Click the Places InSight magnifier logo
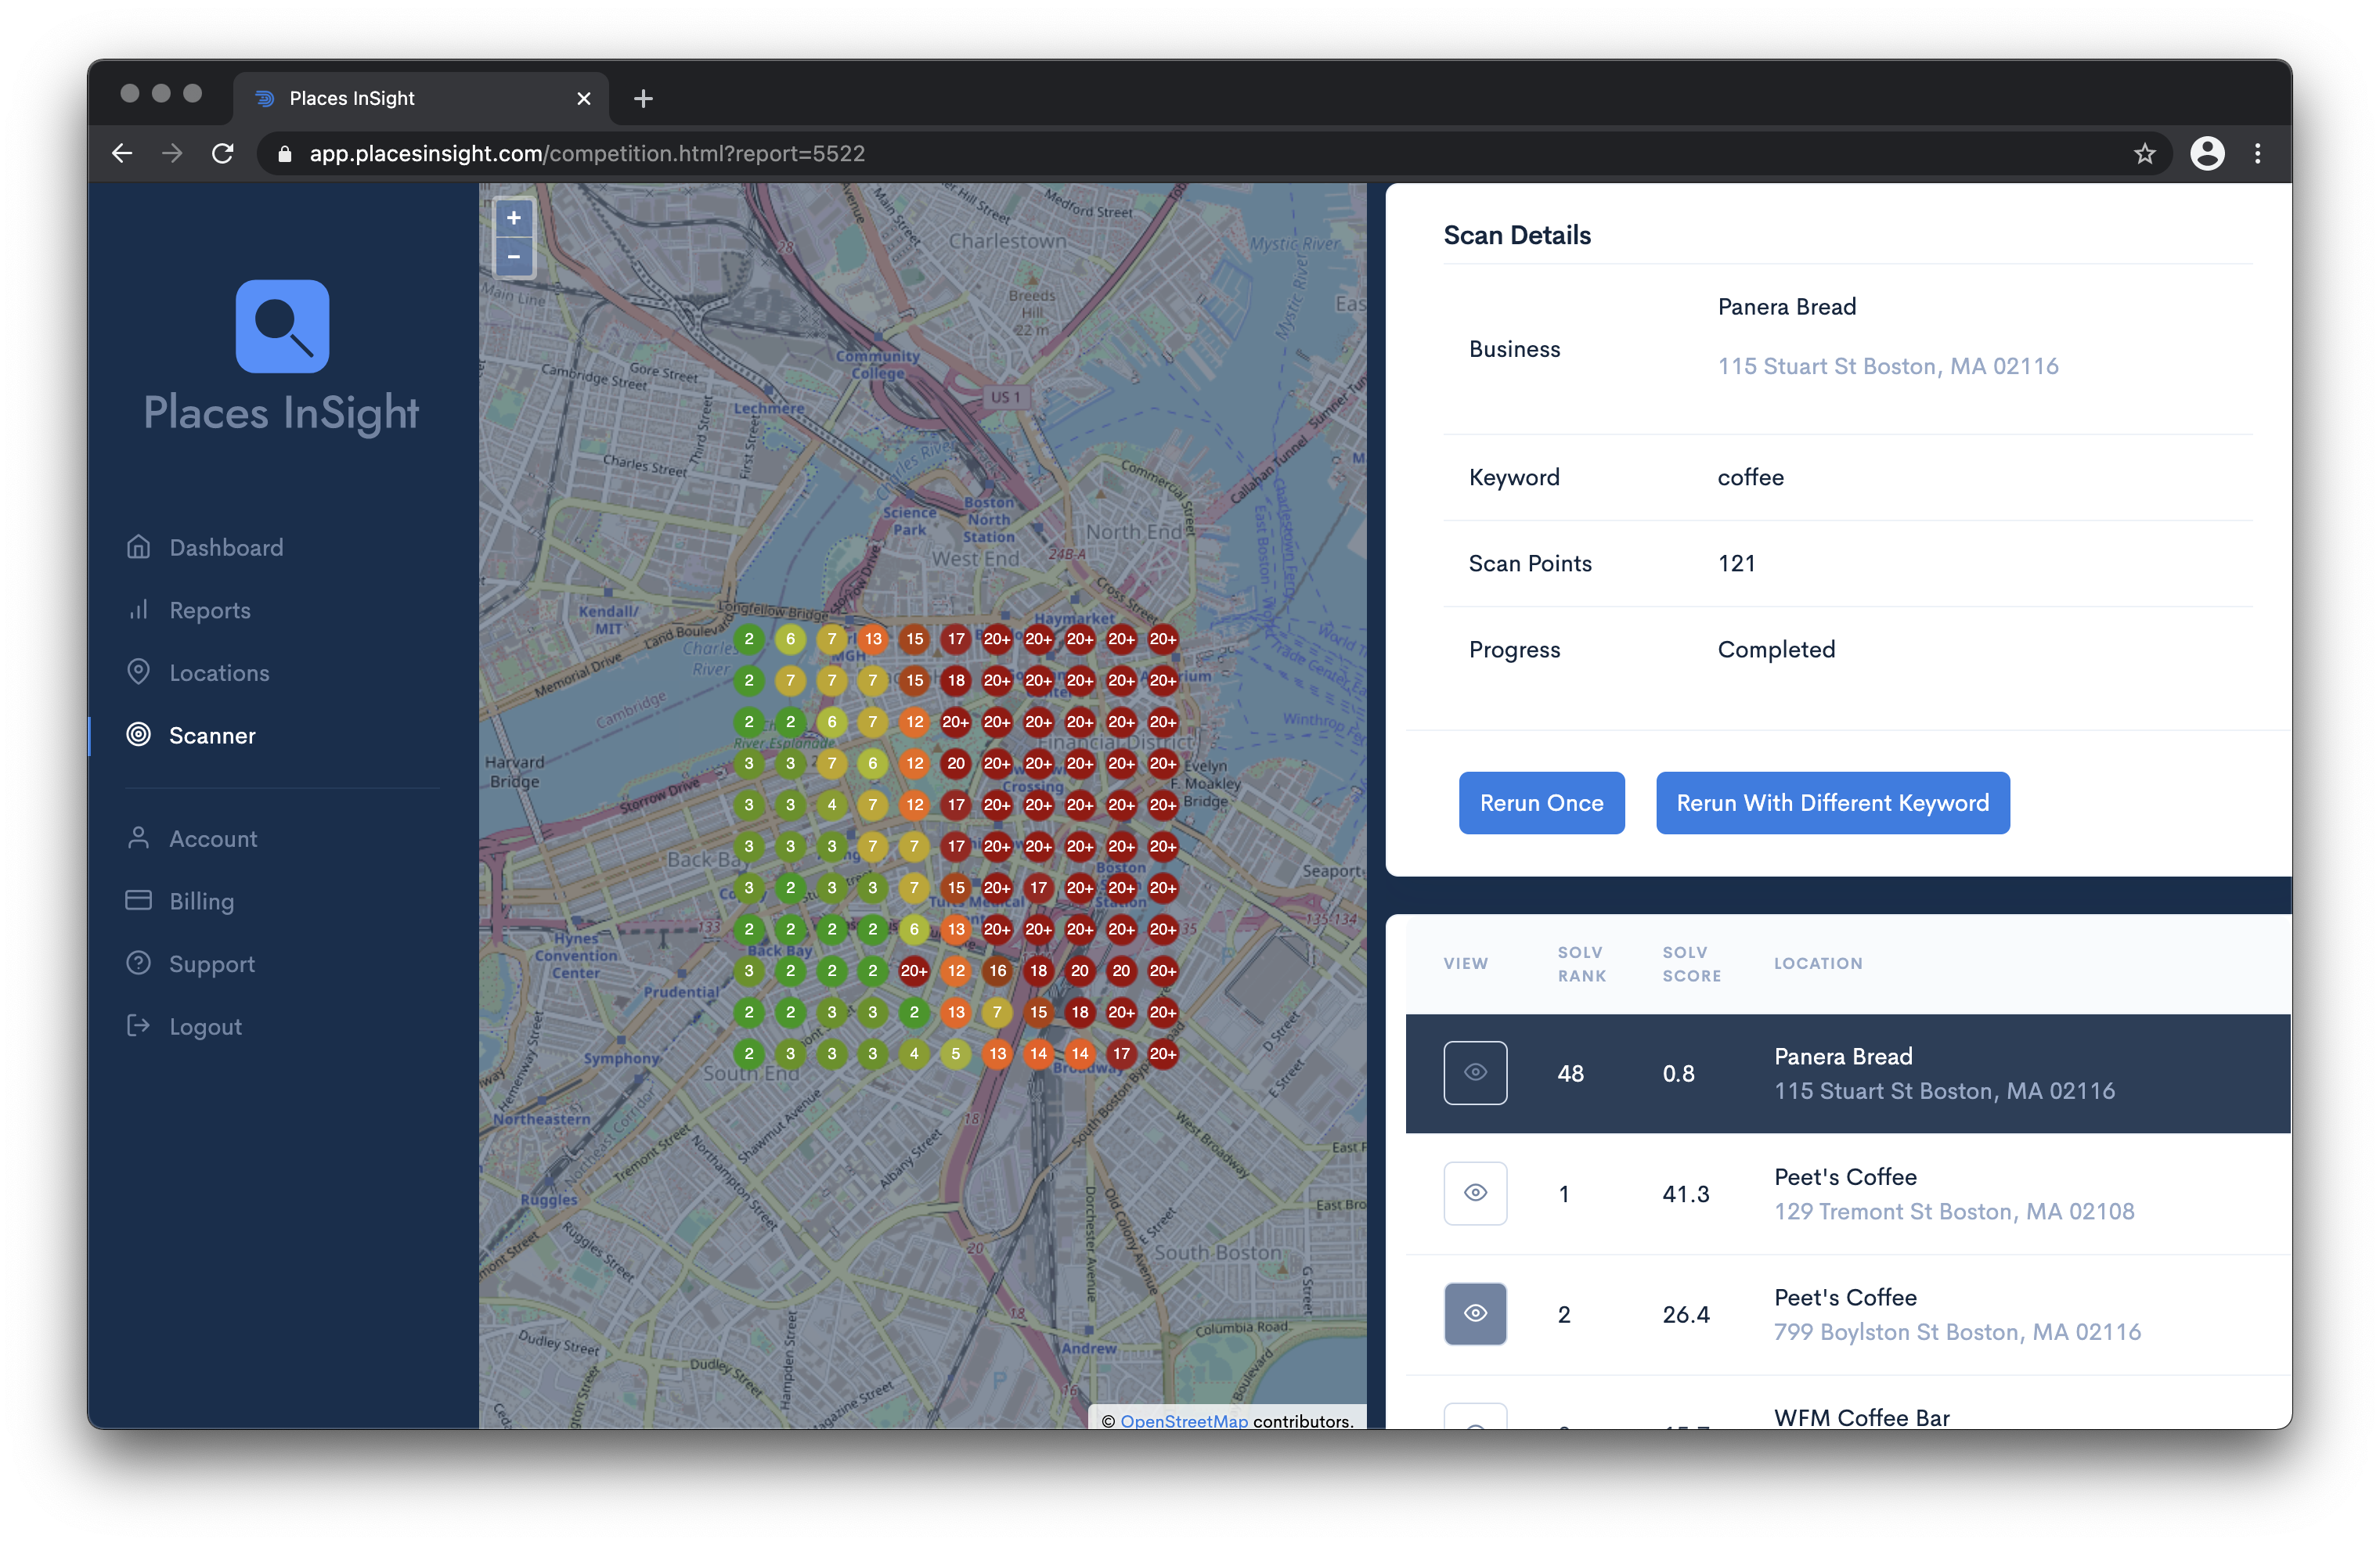 282,326
